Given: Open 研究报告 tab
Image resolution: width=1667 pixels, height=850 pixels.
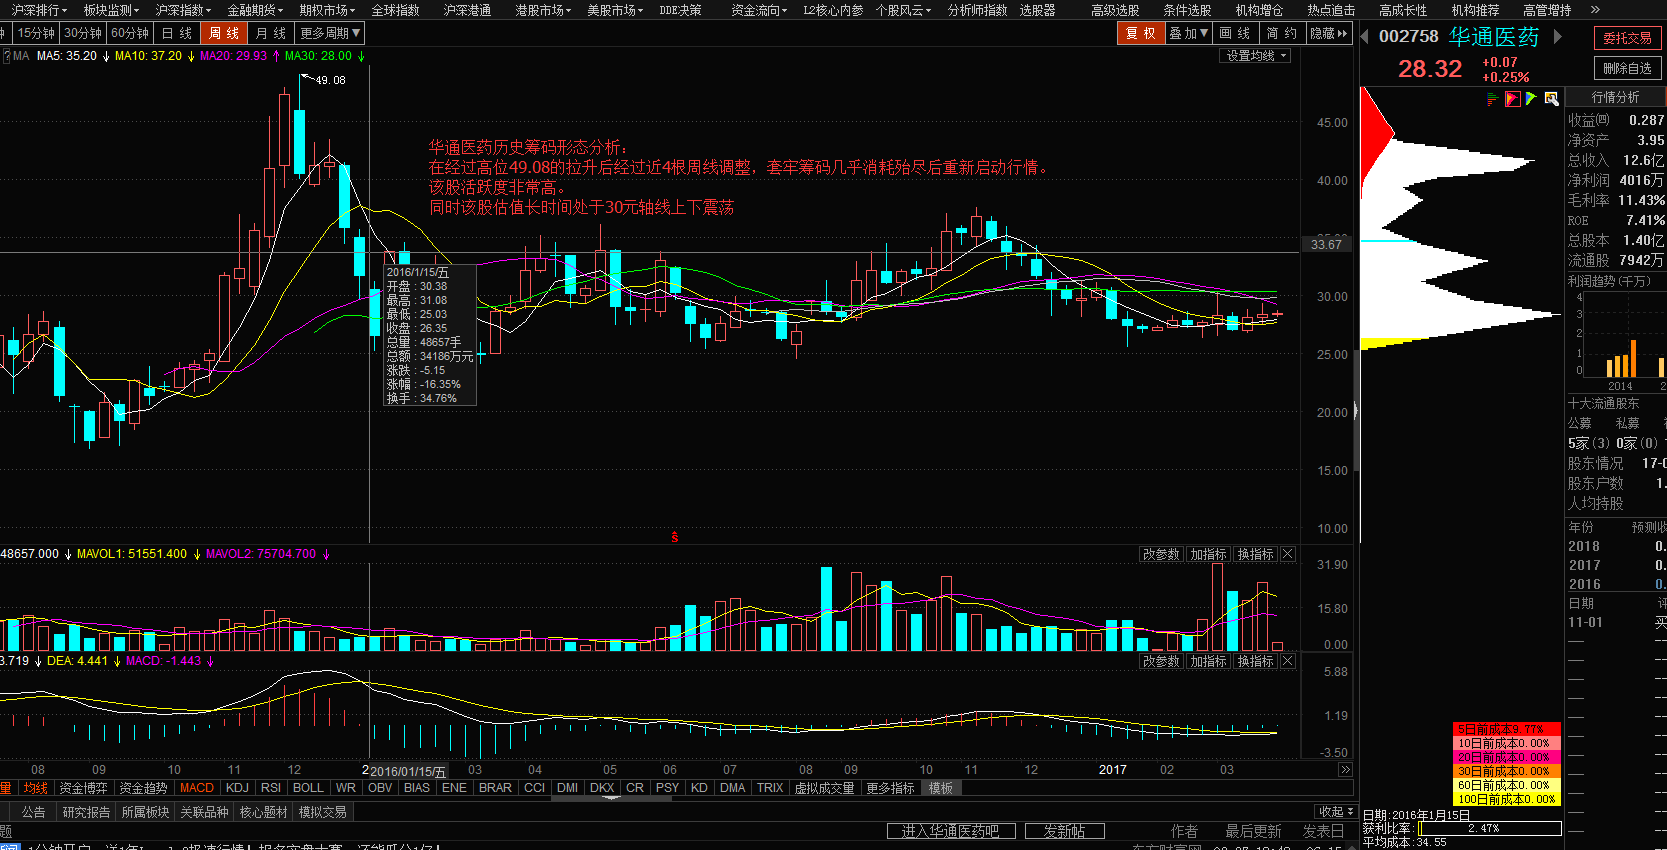Looking at the screenshot, I should tap(86, 812).
